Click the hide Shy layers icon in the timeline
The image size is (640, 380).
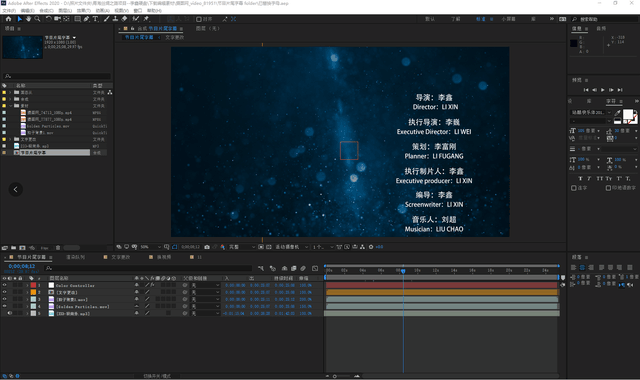(284, 268)
